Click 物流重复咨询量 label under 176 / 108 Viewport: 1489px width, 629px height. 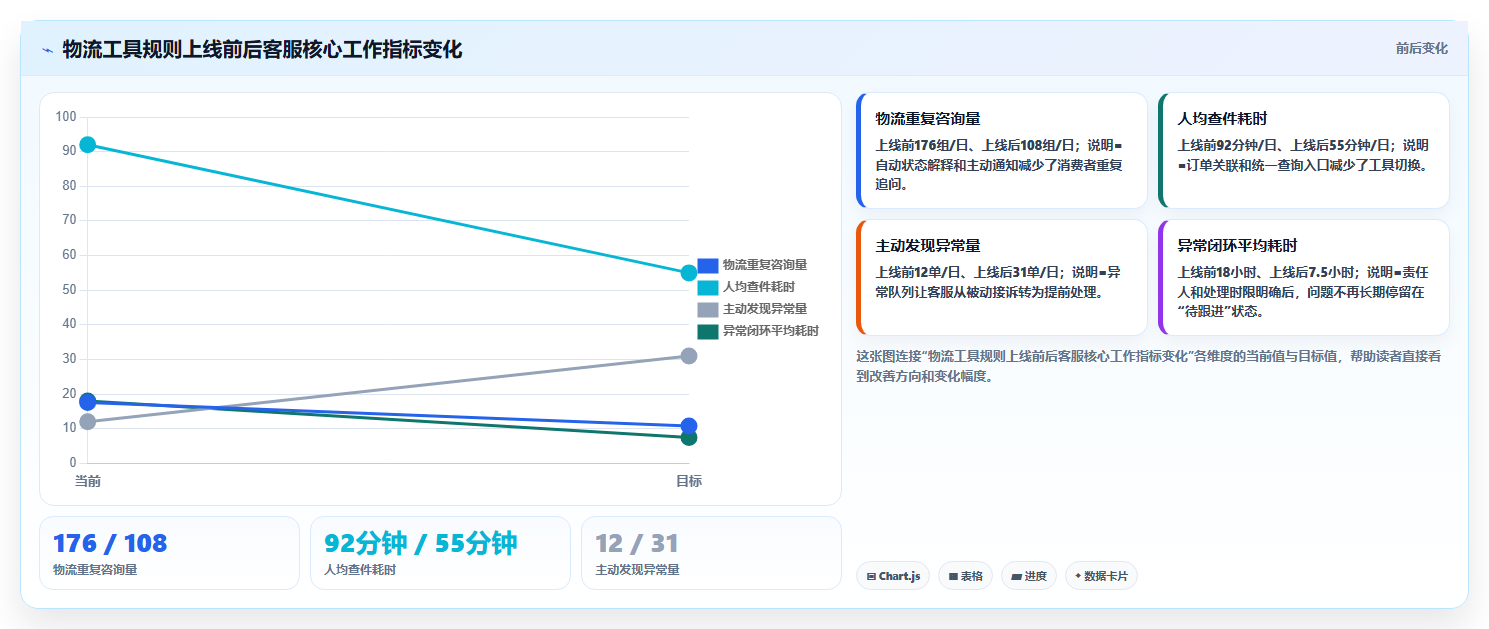(x=95, y=570)
